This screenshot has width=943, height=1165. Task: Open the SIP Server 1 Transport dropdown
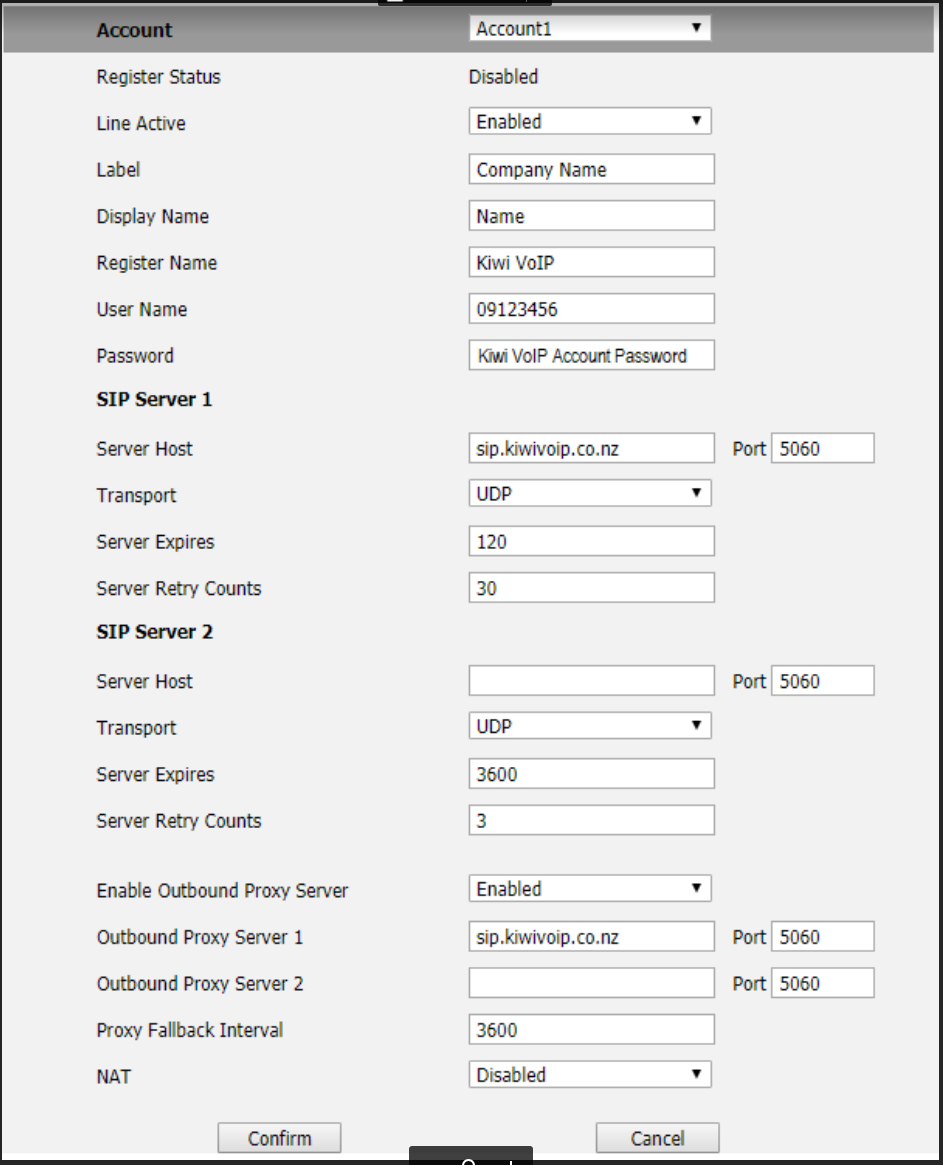tap(590, 493)
